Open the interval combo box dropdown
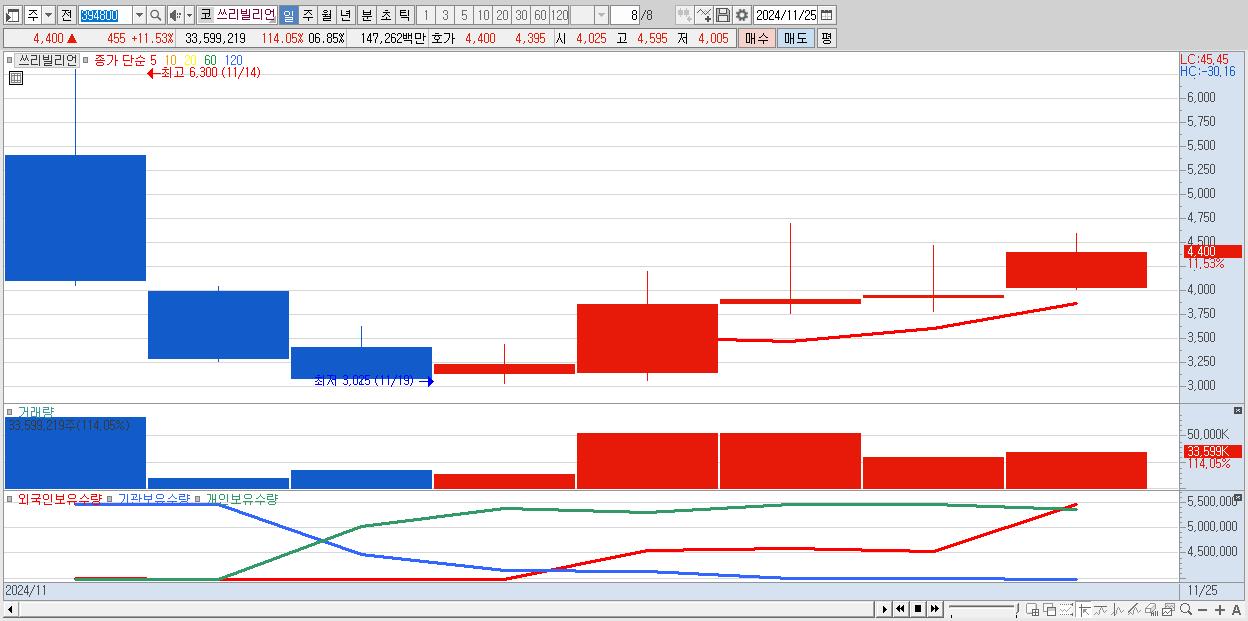This screenshot has width=1248, height=621. pos(601,15)
